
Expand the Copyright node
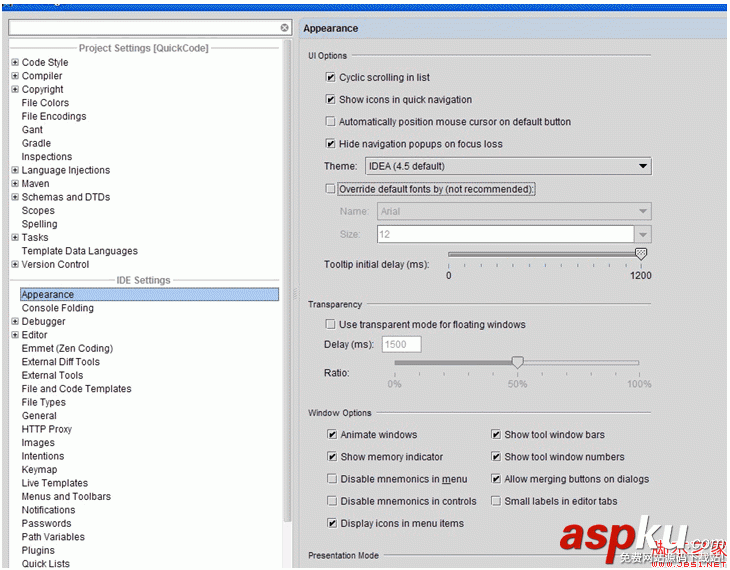[x=15, y=89]
